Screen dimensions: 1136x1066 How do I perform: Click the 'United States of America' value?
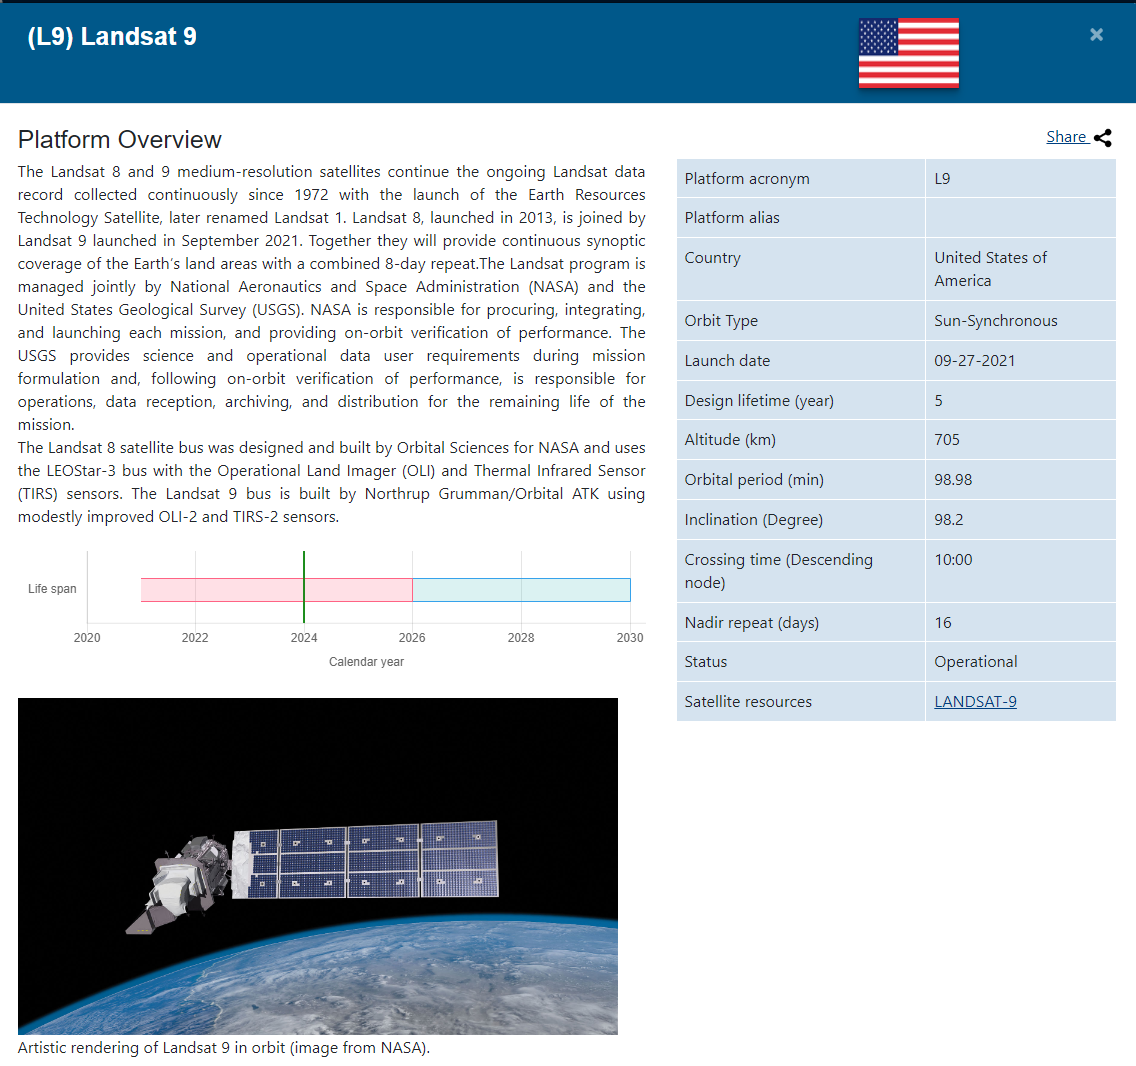point(990,269)
